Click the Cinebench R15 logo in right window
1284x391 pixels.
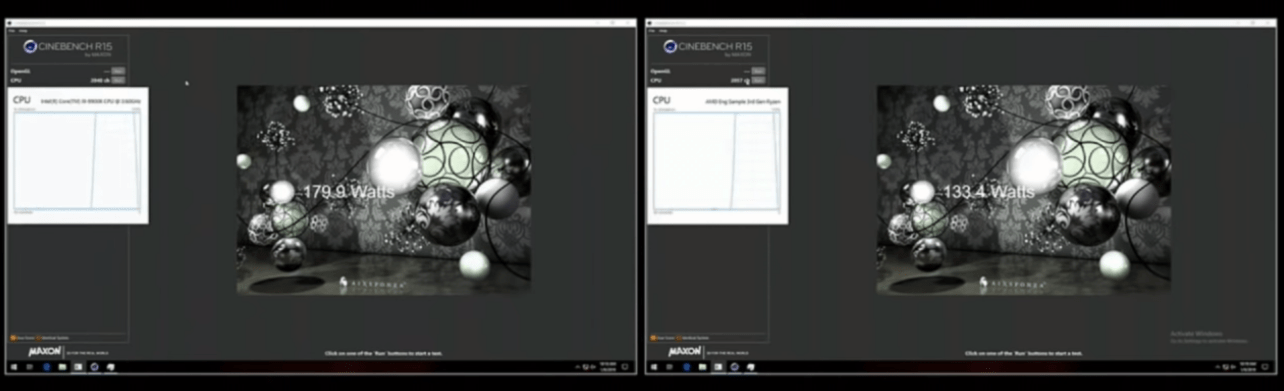click(707, 47)
